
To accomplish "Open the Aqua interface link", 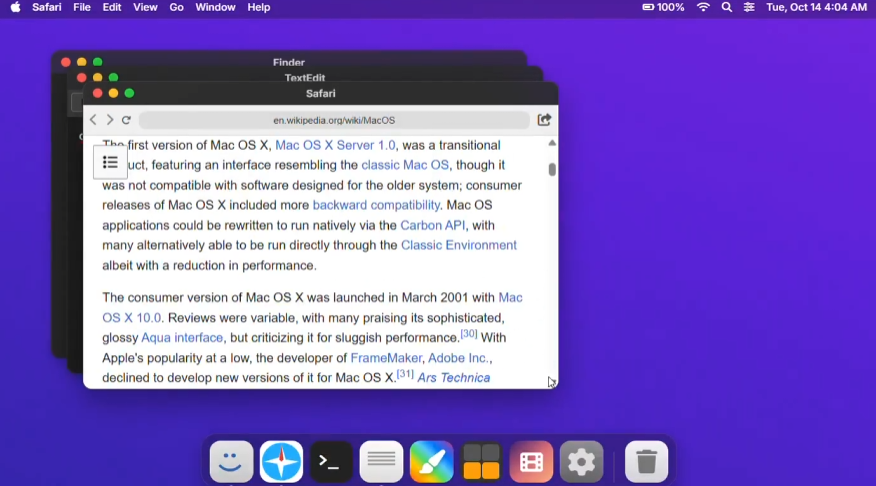I will point(182,337).
